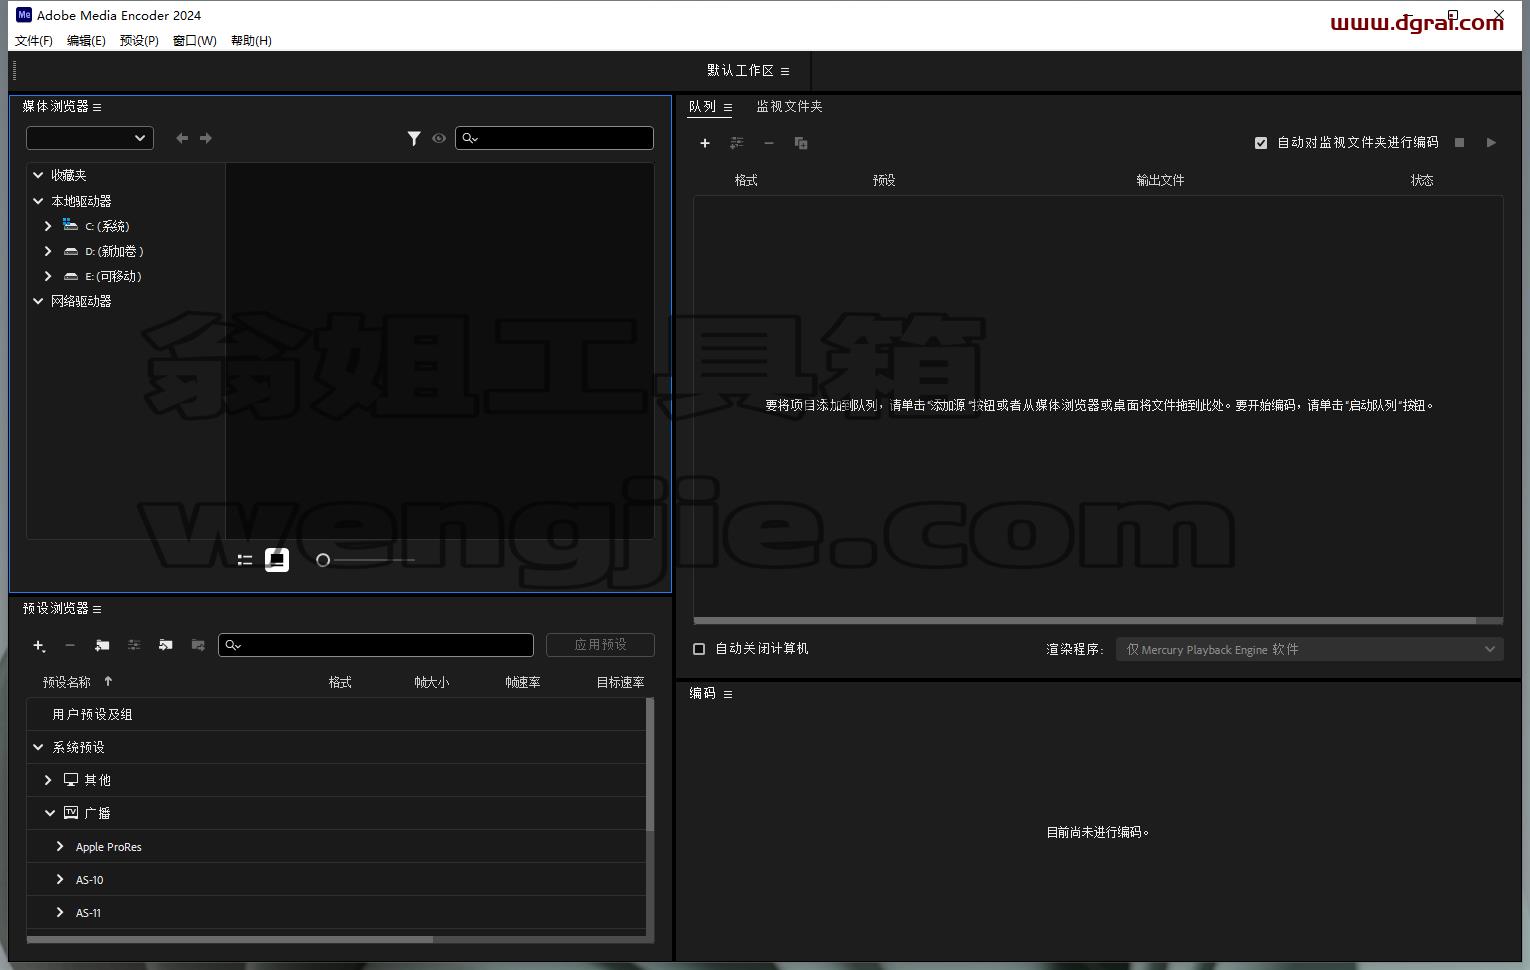Click the file type filter funnel icon
1530x970 pixels.
click(414, 138)
